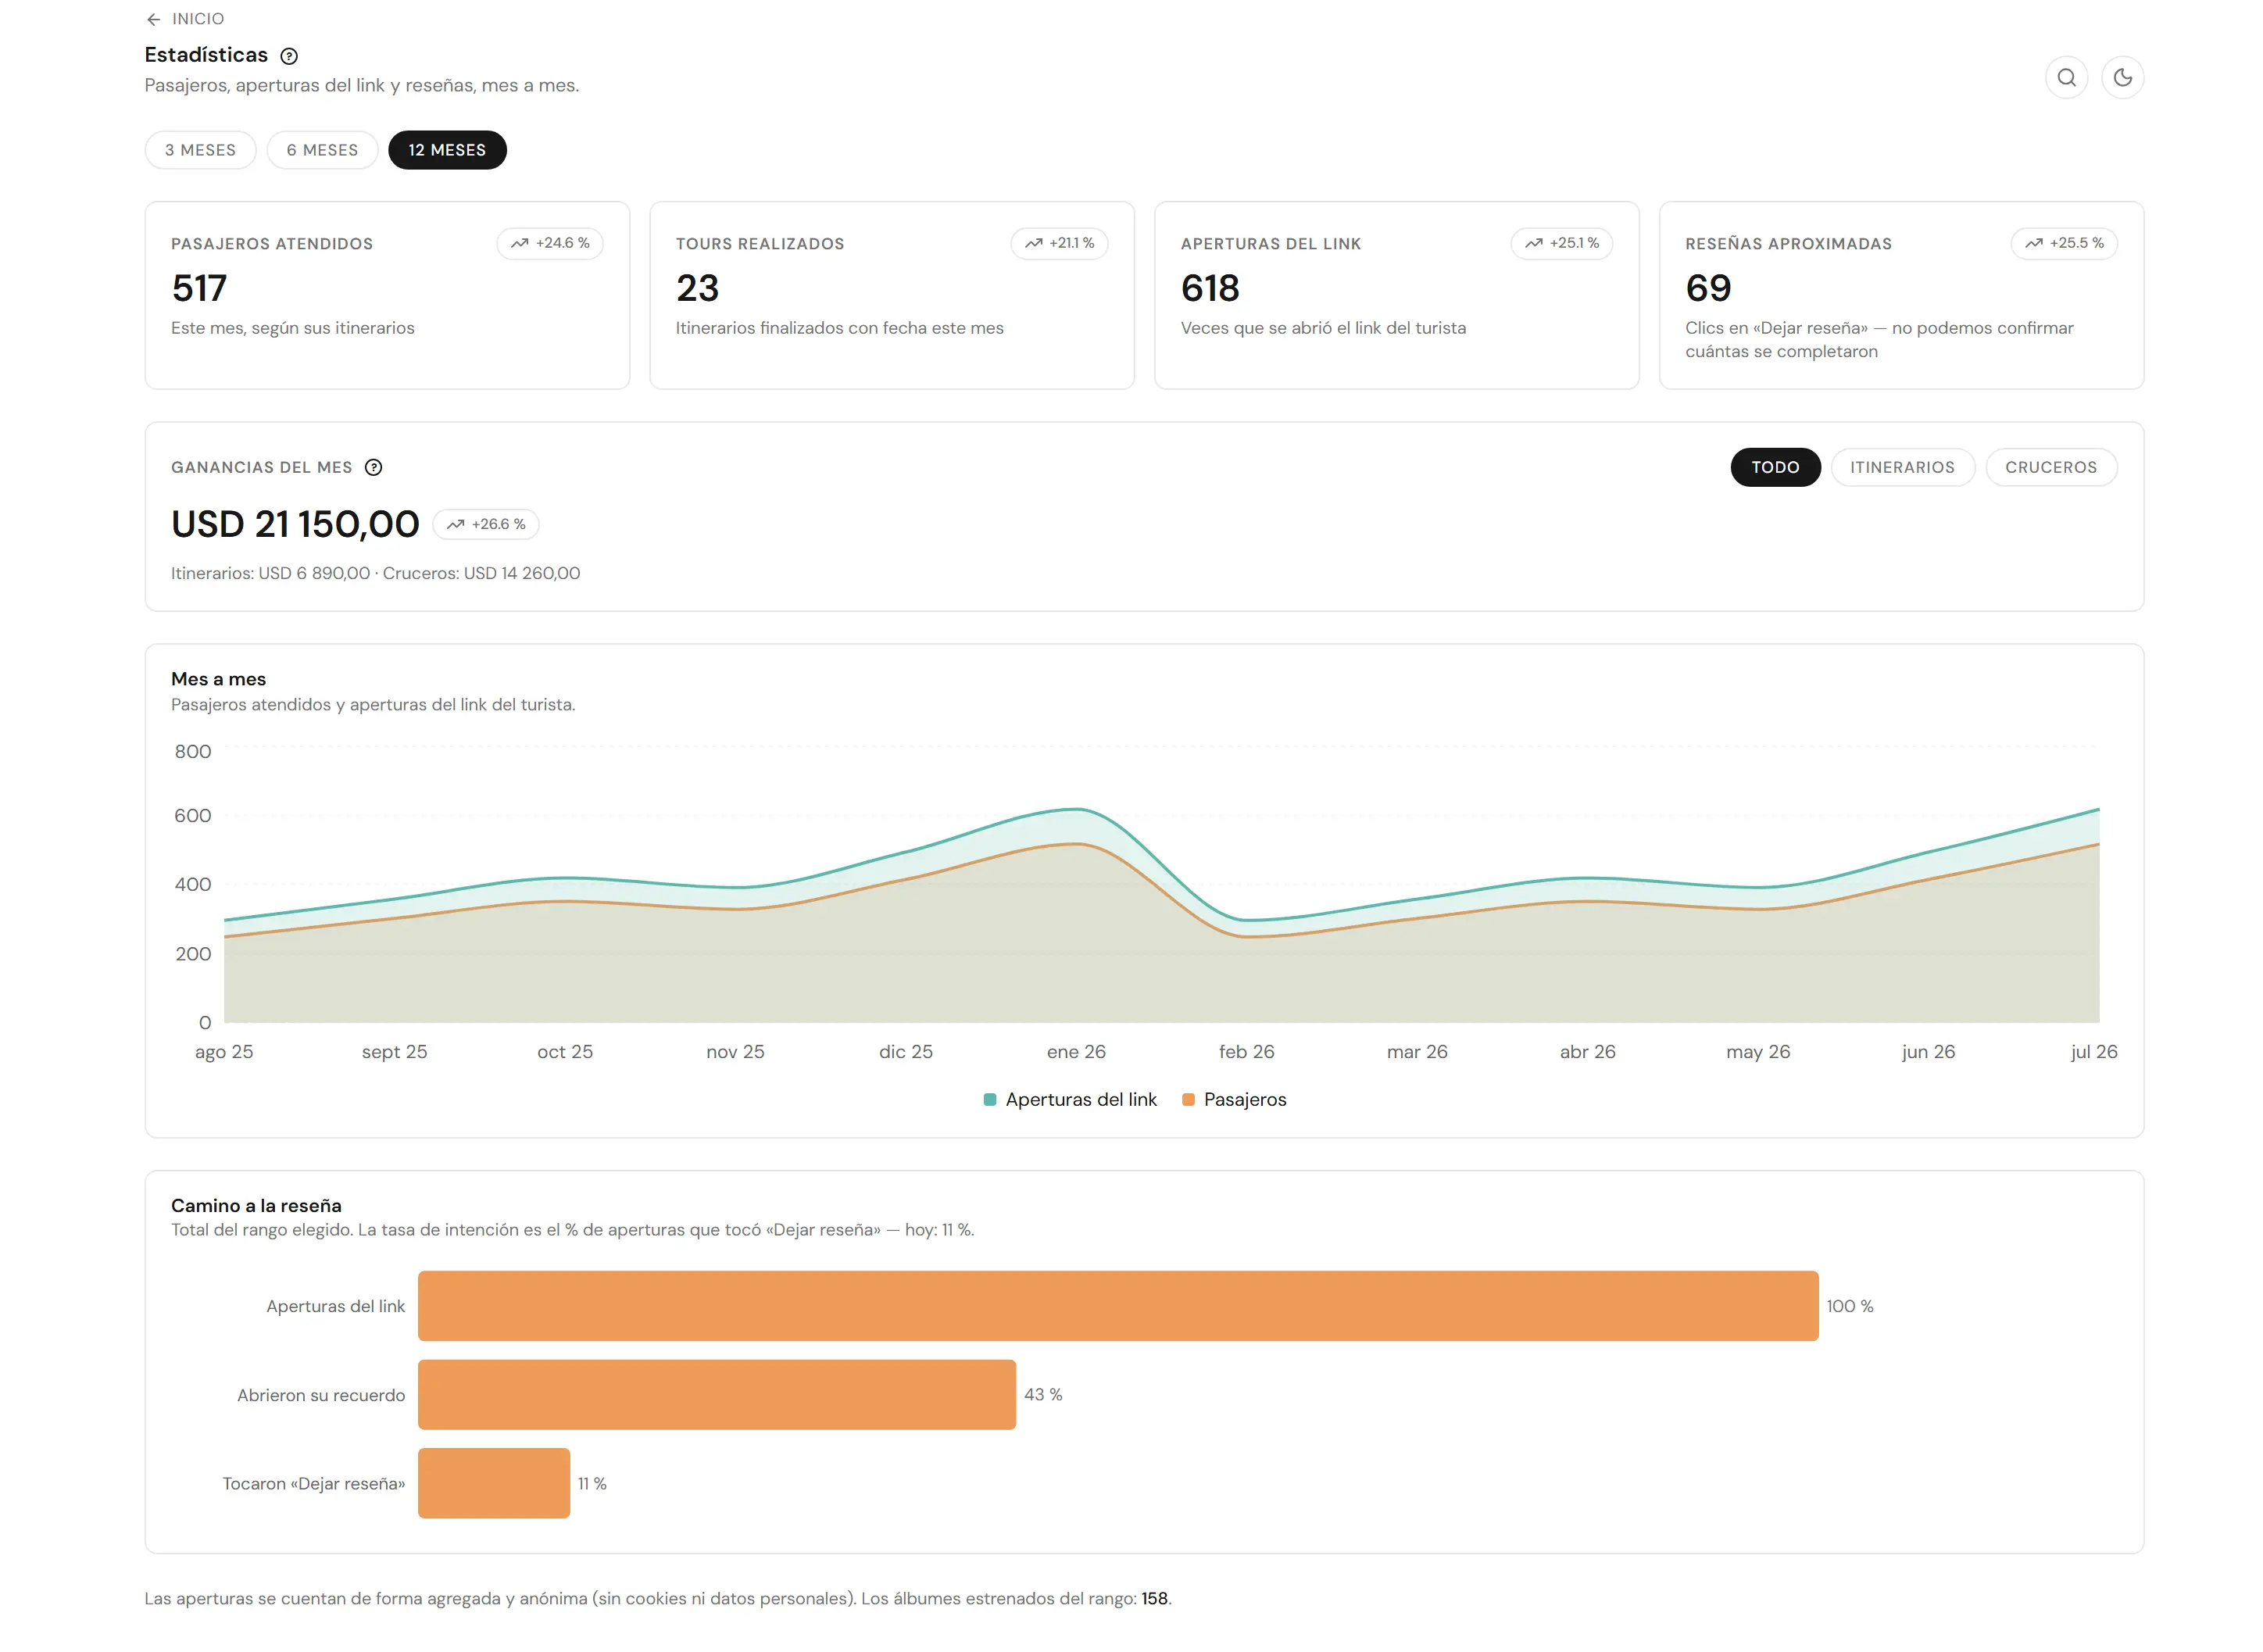Open help icon next to Estadísticas title
Image resolution: width=2263 pixels, height=1652 pixels.
pos(289,56)
